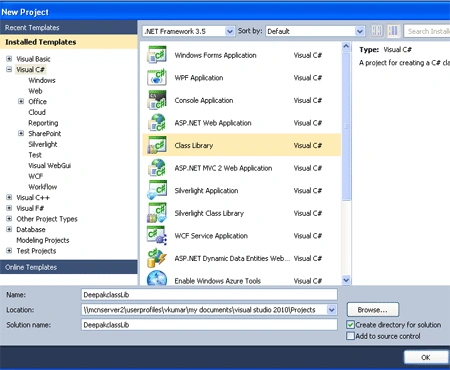Select the Test category under Visual C#
Screen dimensions: 450x370
coord(35,155)
